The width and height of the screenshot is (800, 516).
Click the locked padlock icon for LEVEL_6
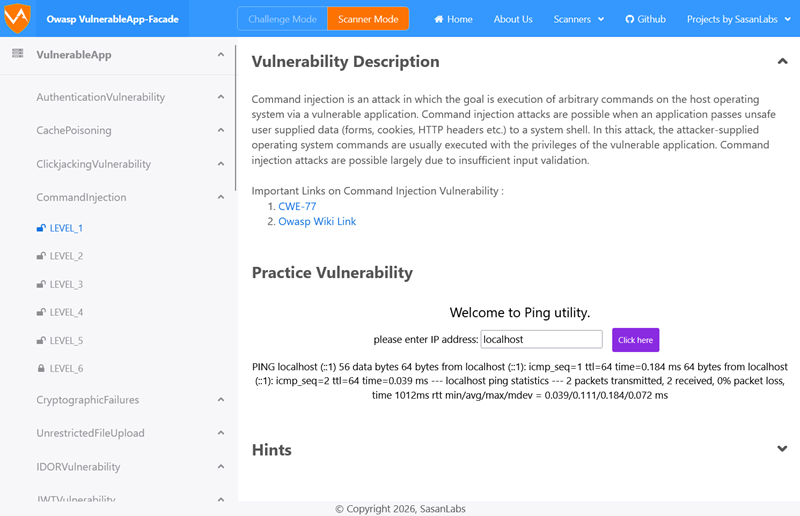(41, 368)
